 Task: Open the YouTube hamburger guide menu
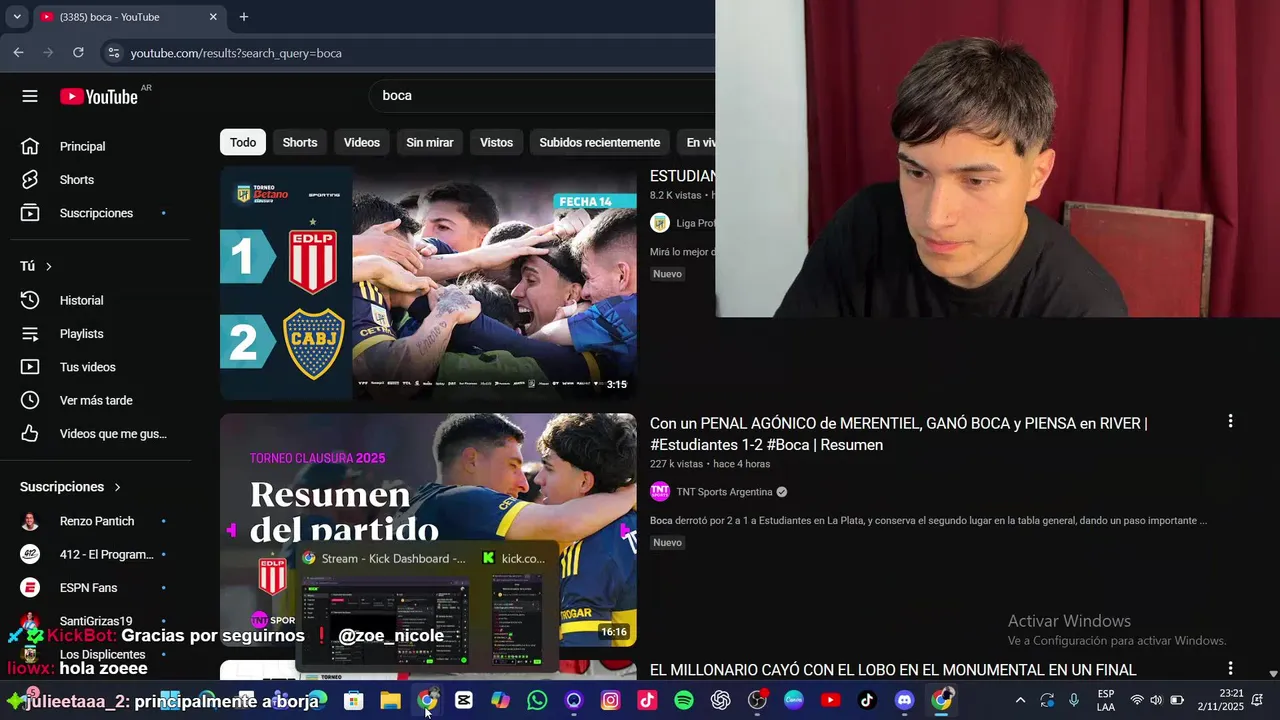30,96
